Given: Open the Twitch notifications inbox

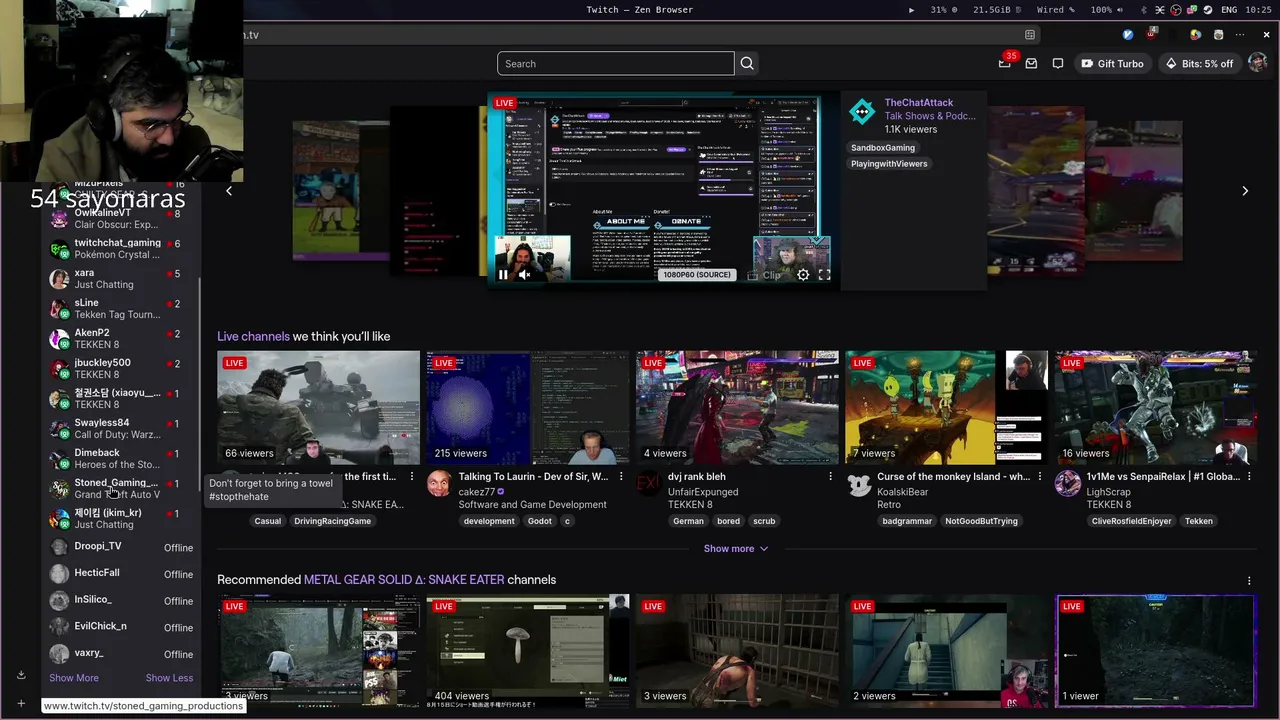Looking at the screenshot, I should point(1031,64).
